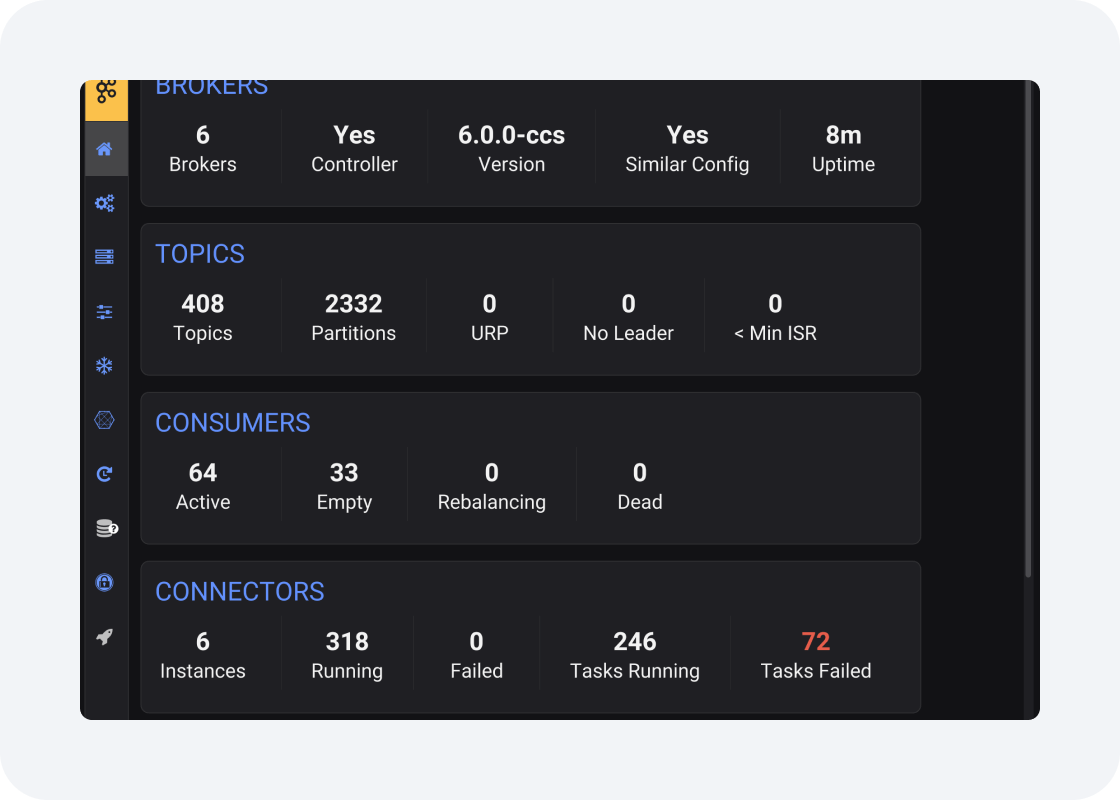
Task: Select the 64 Active consumers stat
Action: coord(203,486)
